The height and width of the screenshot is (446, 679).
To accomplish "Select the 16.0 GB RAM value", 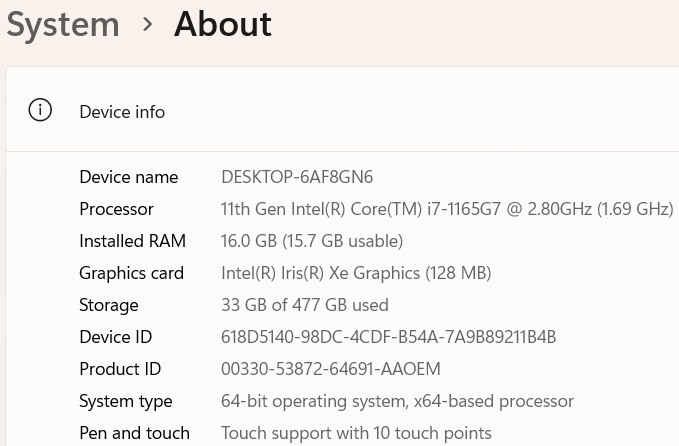I will (312, 241).
